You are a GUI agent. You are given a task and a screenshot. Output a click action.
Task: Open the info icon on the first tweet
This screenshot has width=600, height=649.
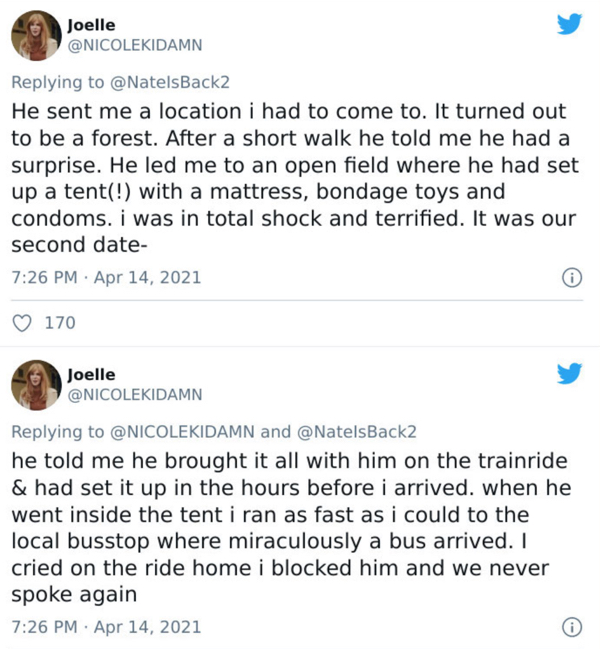[571, 277]
